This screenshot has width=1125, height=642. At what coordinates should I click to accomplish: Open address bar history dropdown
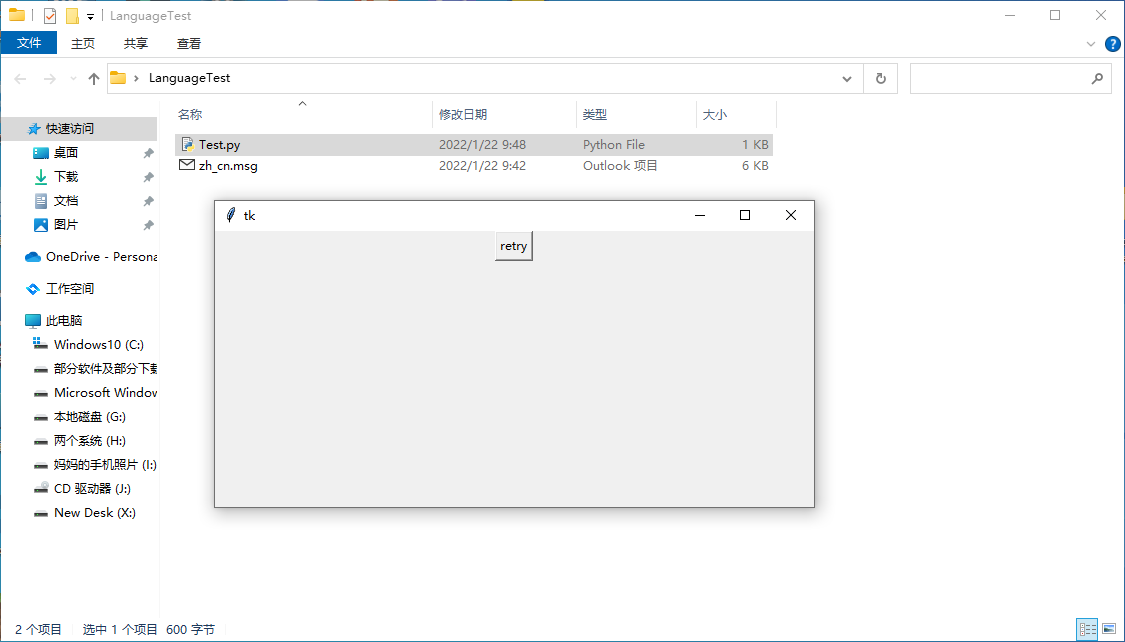coord(847,79)
